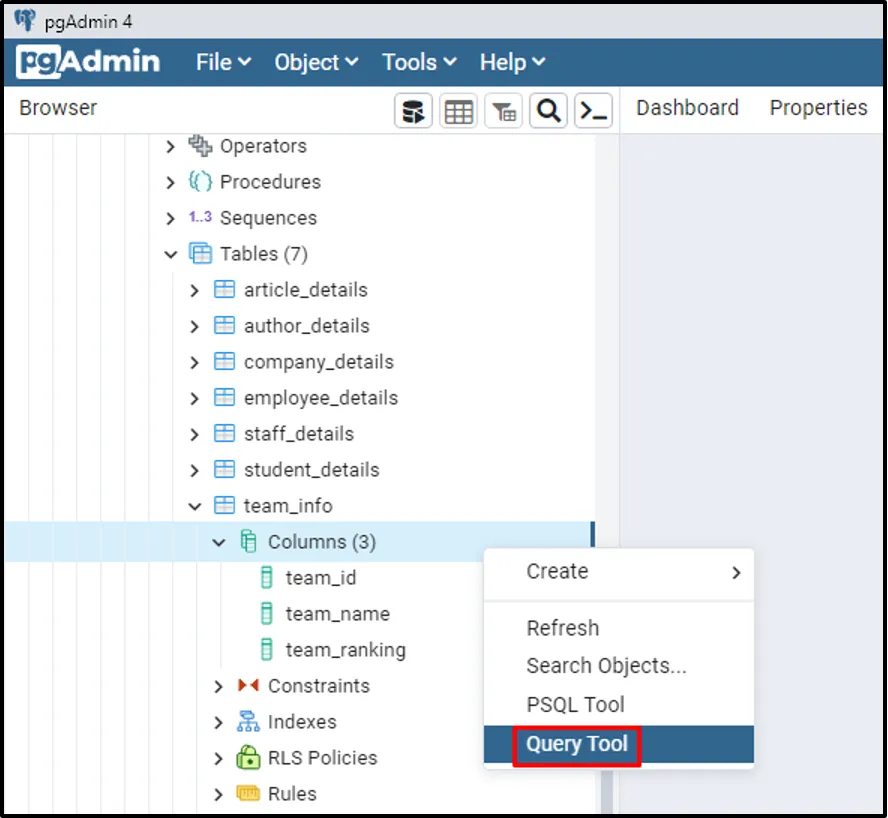Click the RLS Policies lock icon
Screen dimensions: 888x818
click(x=247, y=758)
